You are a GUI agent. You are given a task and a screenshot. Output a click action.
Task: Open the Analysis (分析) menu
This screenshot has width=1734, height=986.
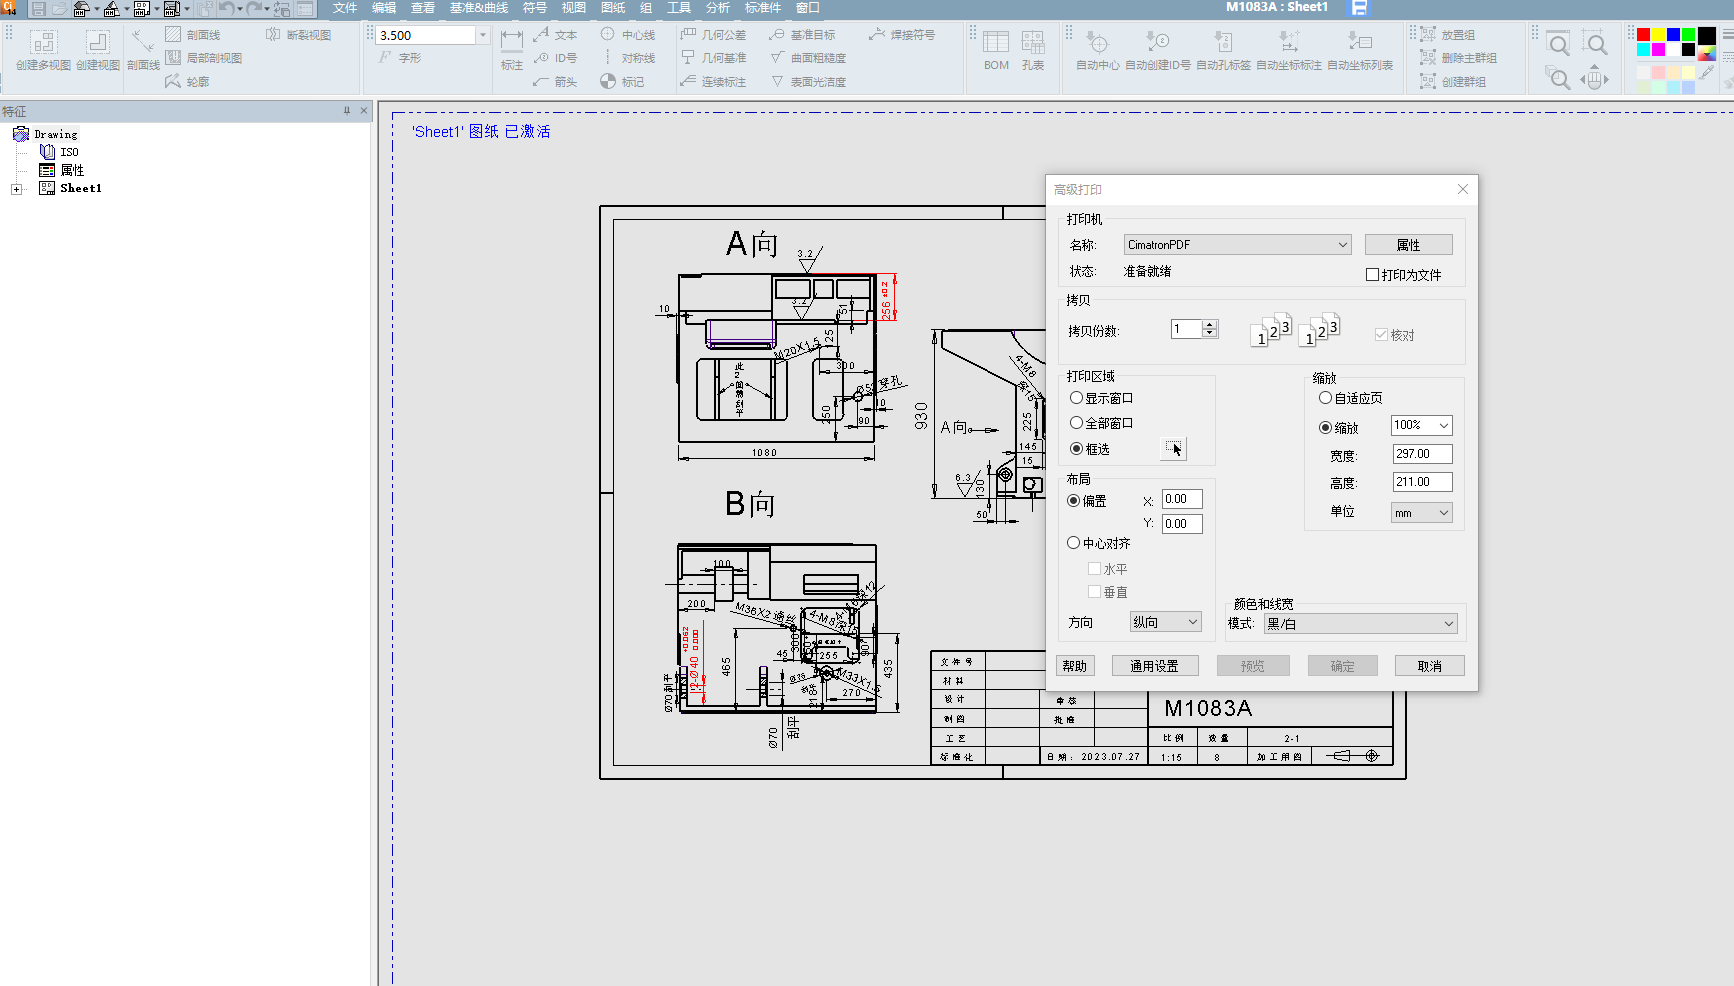tap(718, 8)
